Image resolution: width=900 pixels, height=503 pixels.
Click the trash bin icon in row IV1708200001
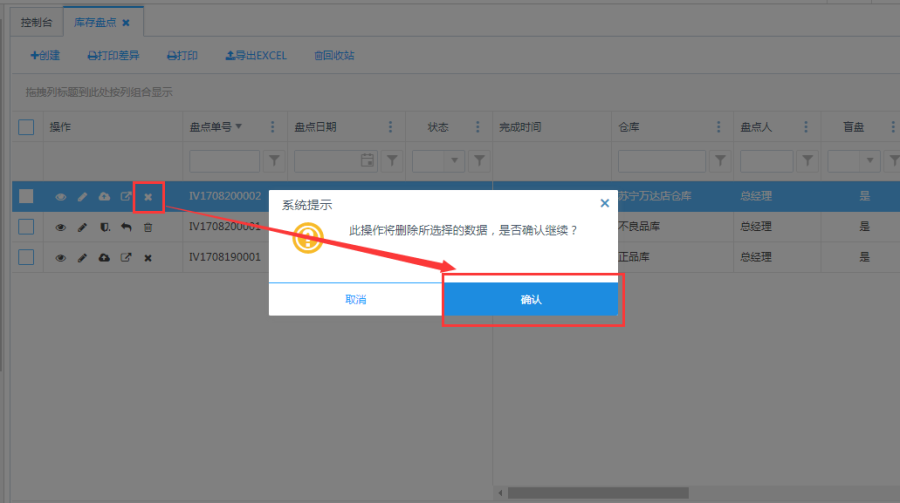pos(148,227)
